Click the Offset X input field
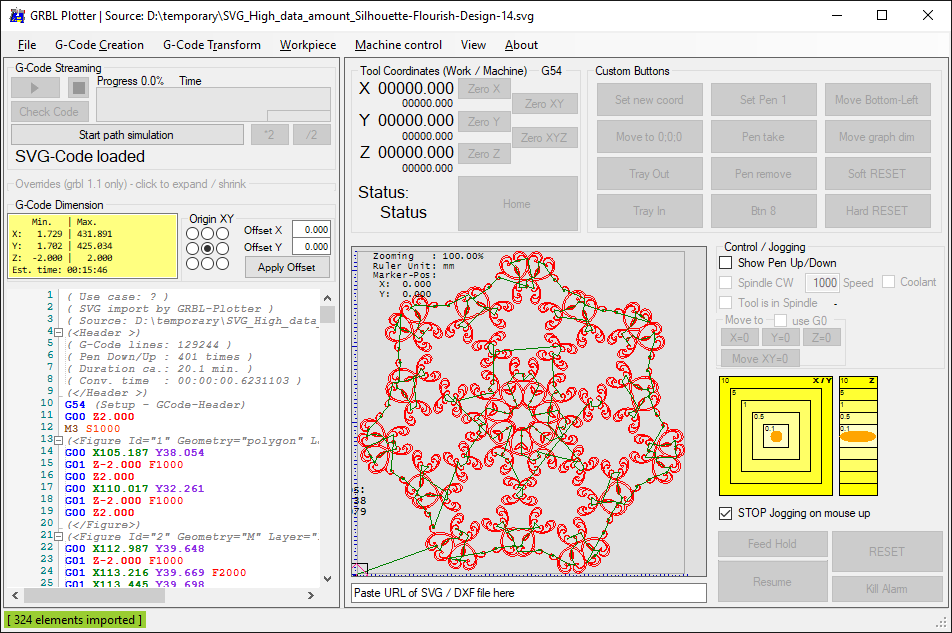Viewport: 952px width, 633px height. coord(311,229)
